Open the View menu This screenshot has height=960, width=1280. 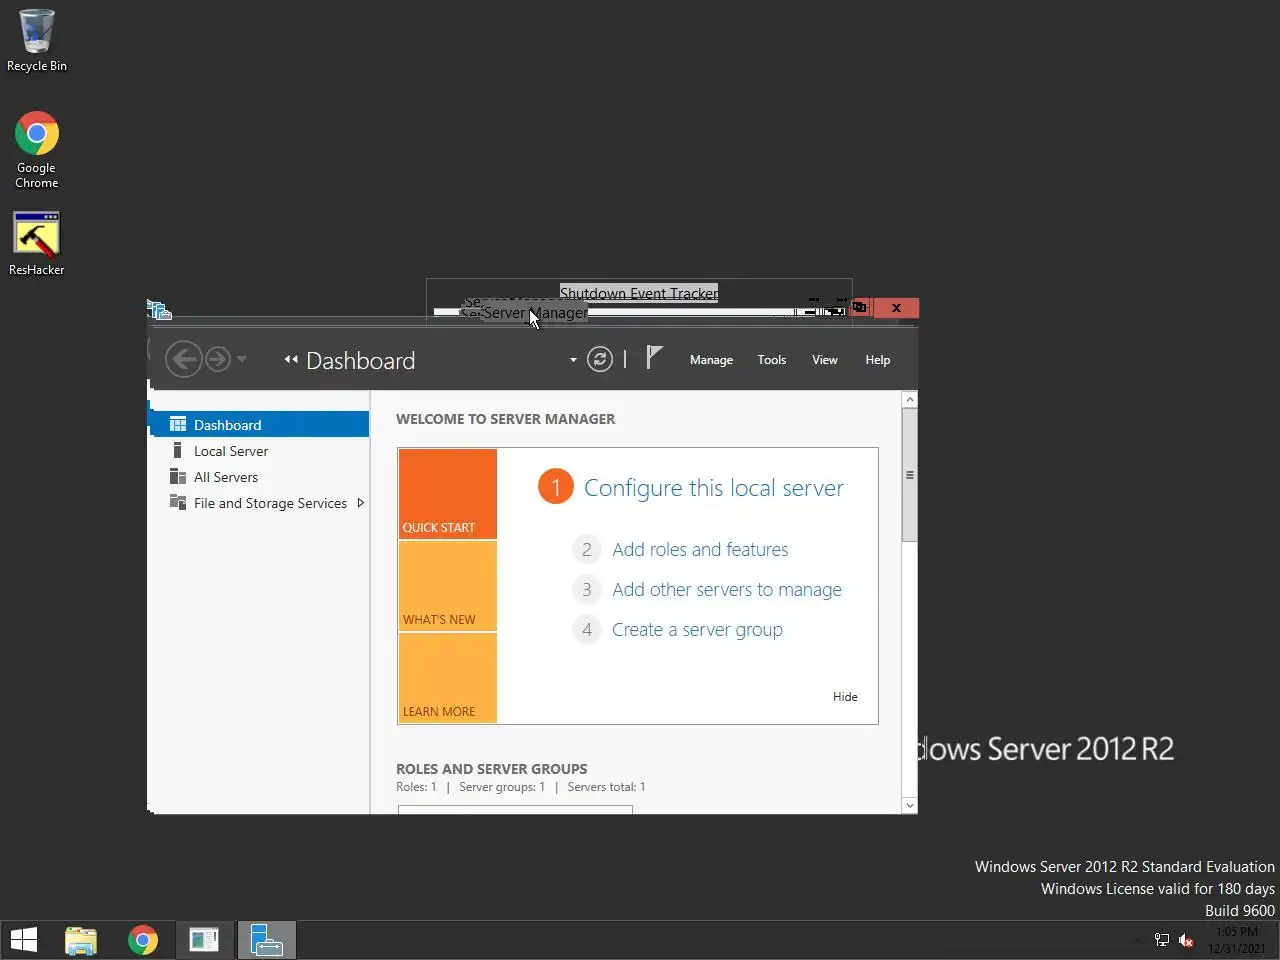tap(824, 360)
